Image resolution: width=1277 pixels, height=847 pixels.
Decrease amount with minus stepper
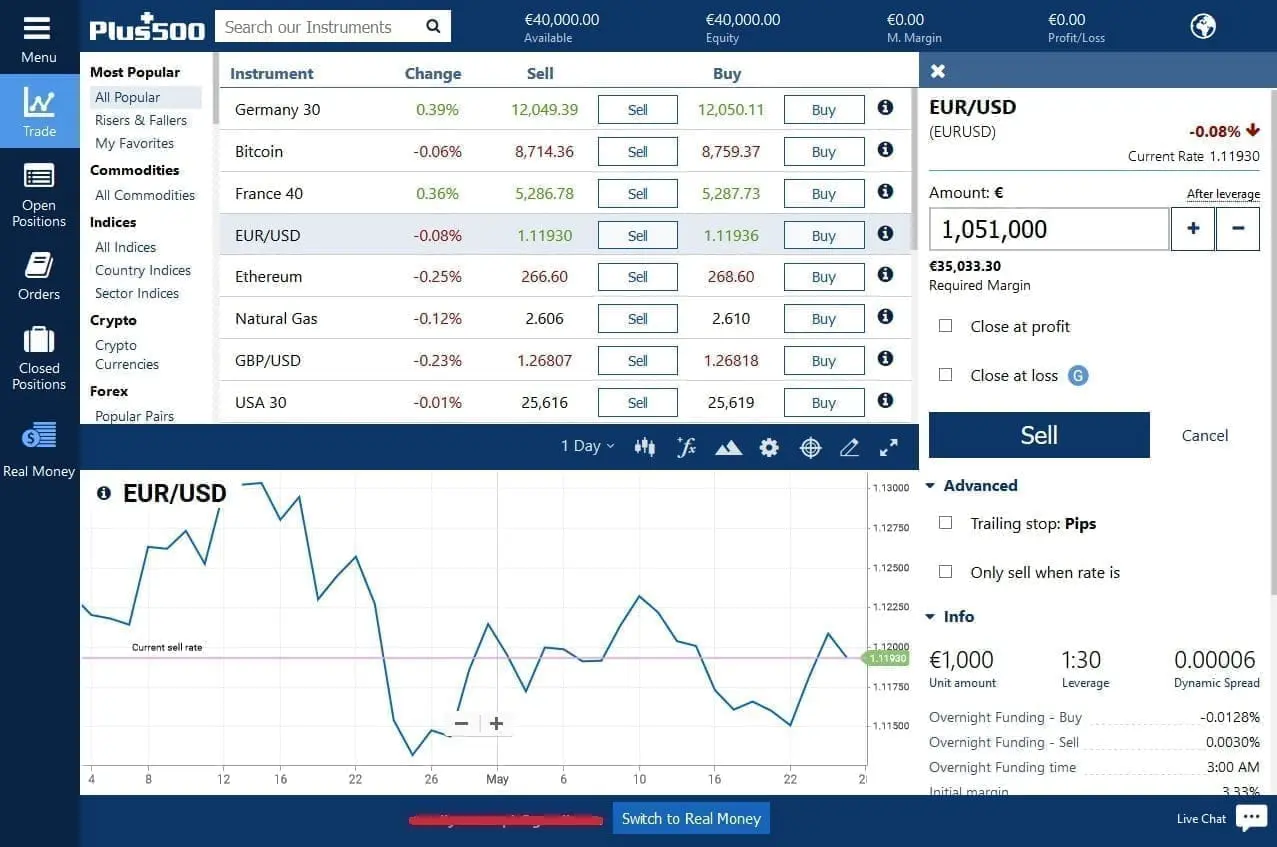[1238, 229]
